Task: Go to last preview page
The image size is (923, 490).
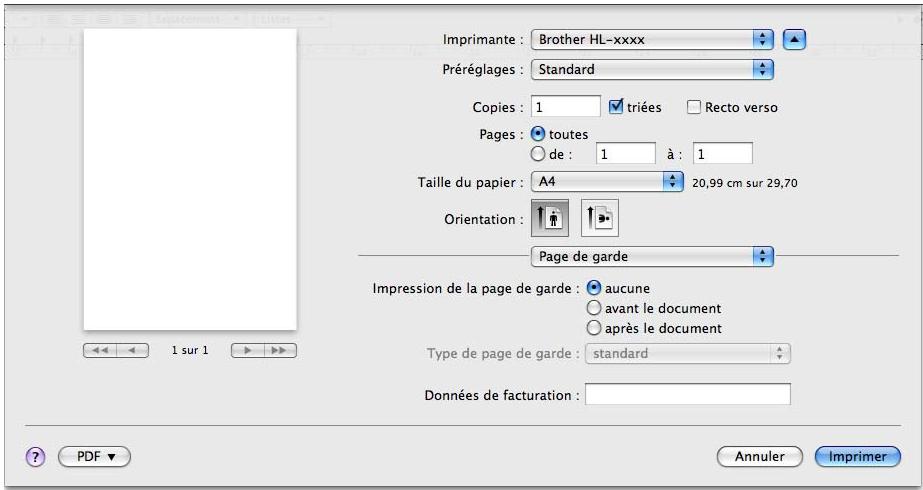Action: [280, 350]
